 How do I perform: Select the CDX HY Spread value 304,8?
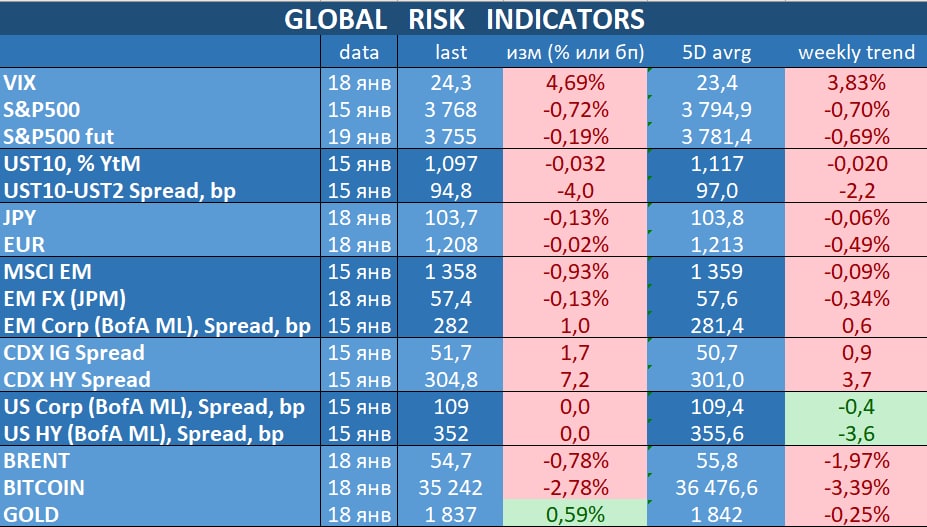[x=452, y=379]
